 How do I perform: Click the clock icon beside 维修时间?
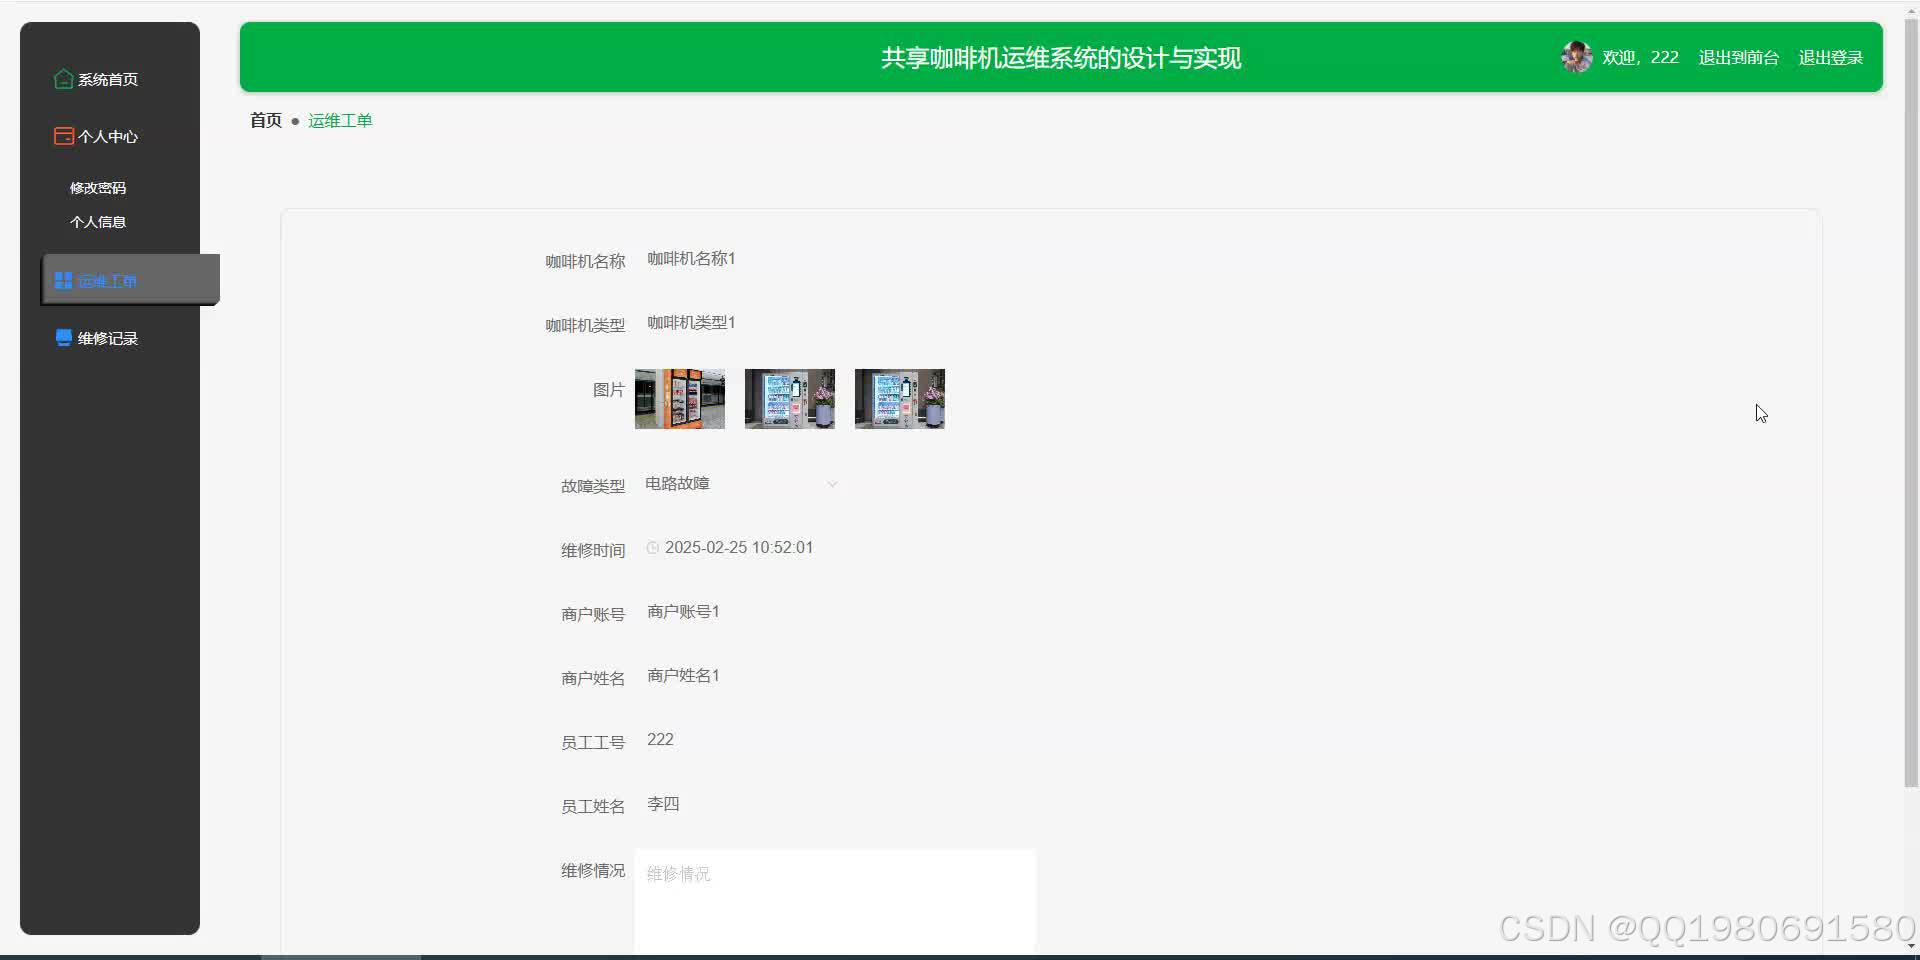tap(651, 547)
